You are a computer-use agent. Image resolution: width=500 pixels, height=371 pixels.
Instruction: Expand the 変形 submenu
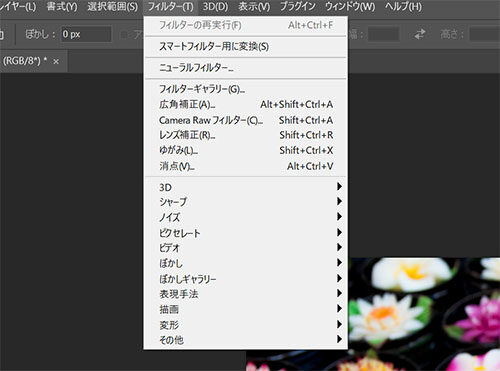(x=246, y=325)
